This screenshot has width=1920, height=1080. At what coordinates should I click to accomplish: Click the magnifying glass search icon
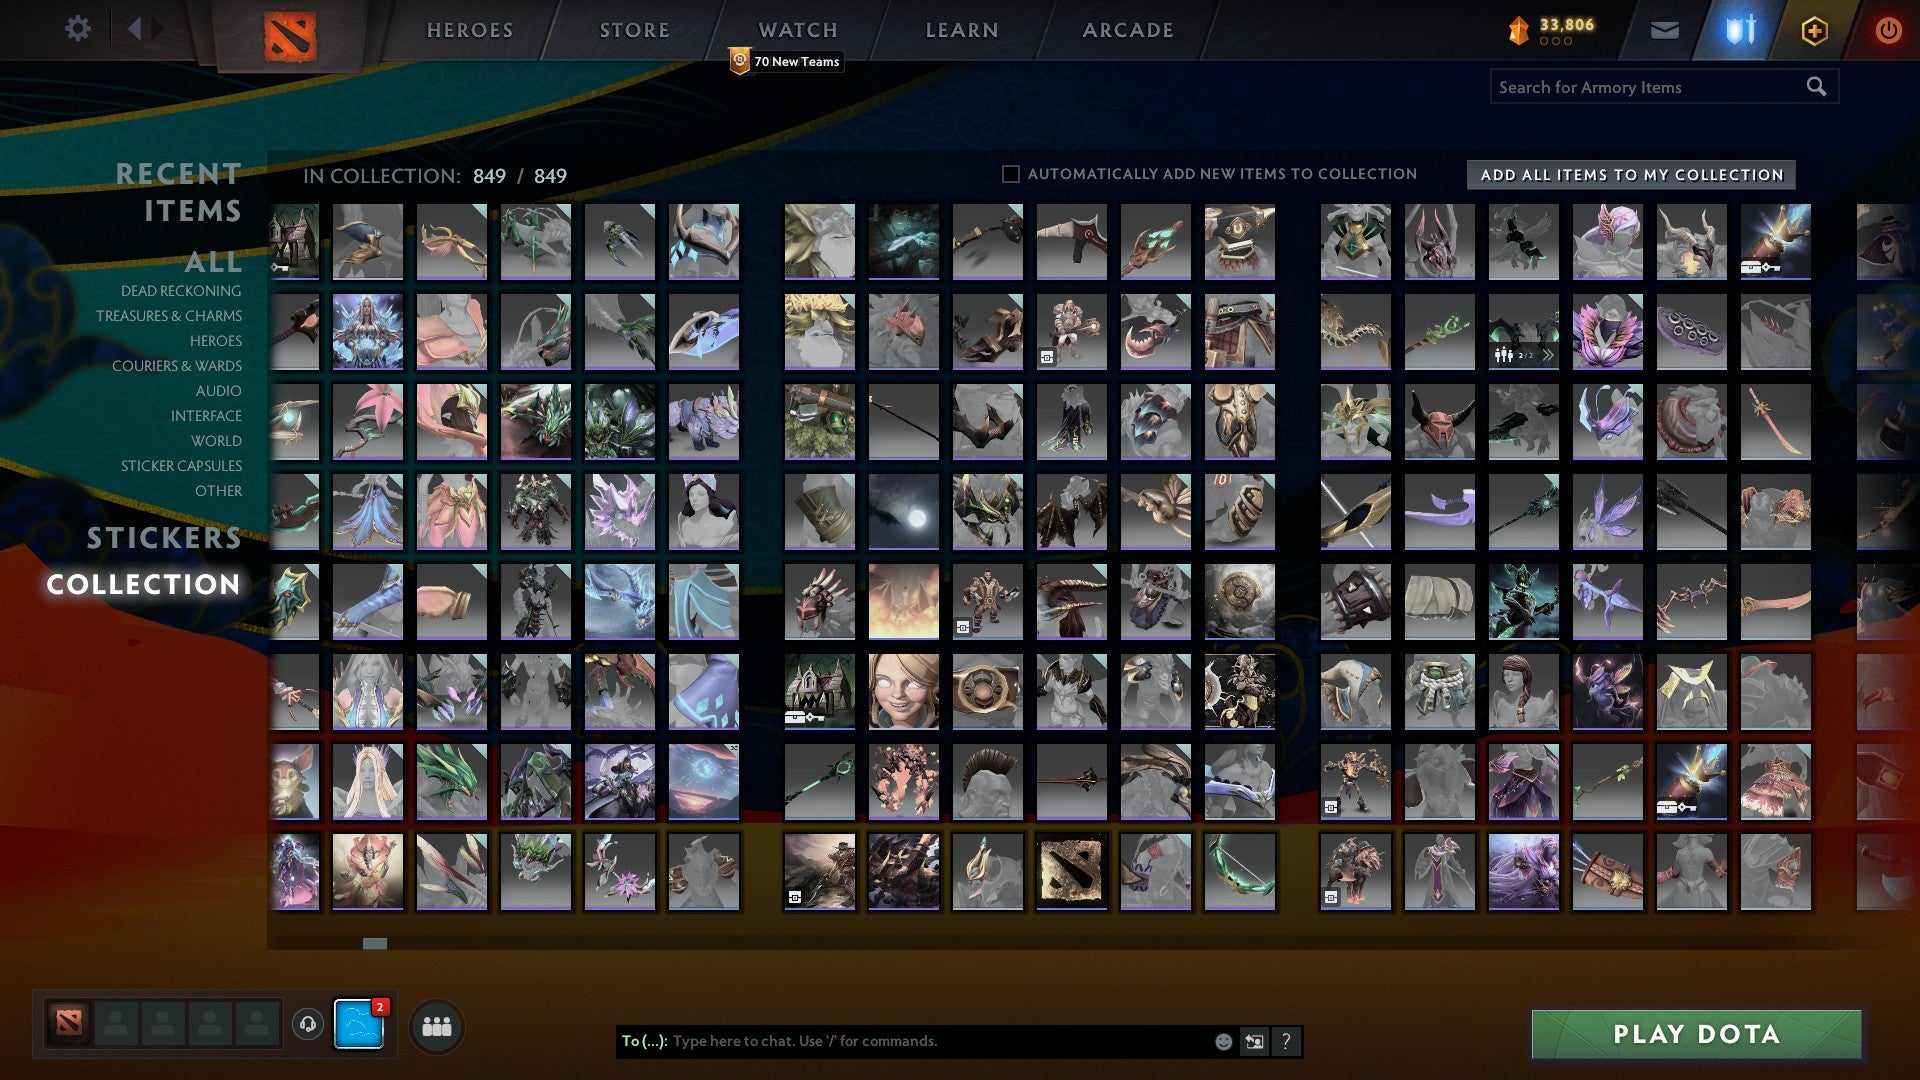pyautogui.click(x=1816, y=87)
